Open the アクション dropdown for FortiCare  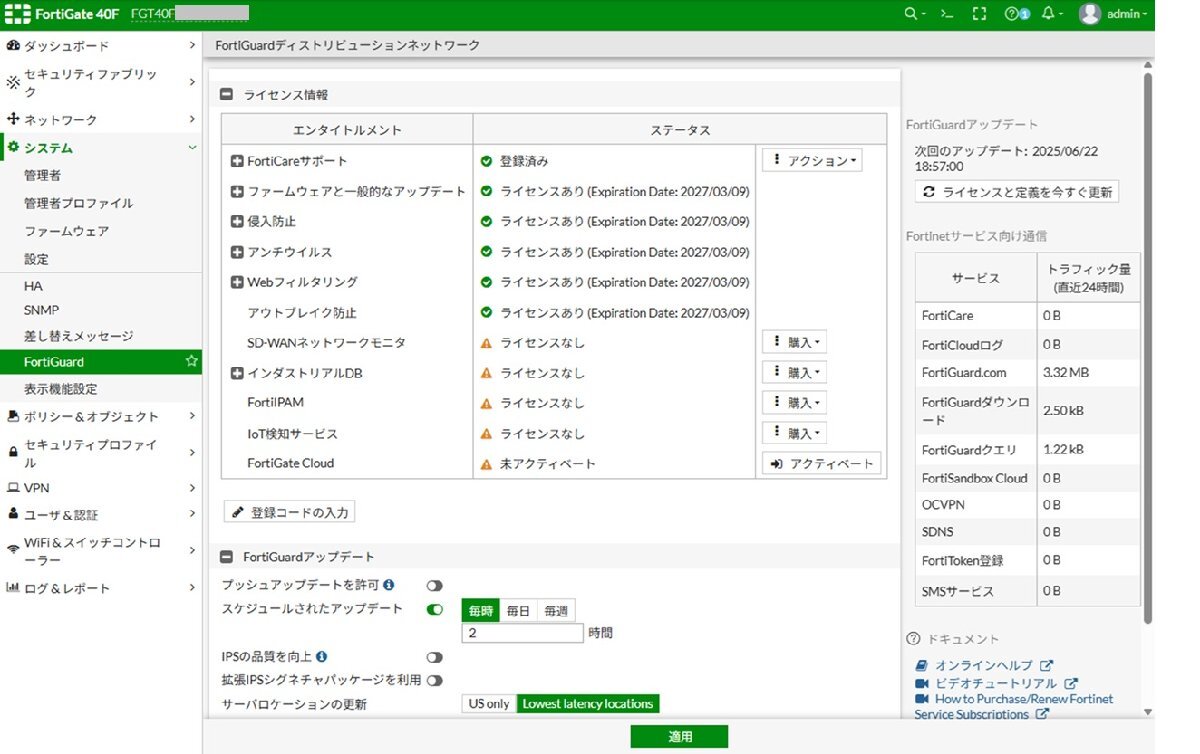(811, 161)
